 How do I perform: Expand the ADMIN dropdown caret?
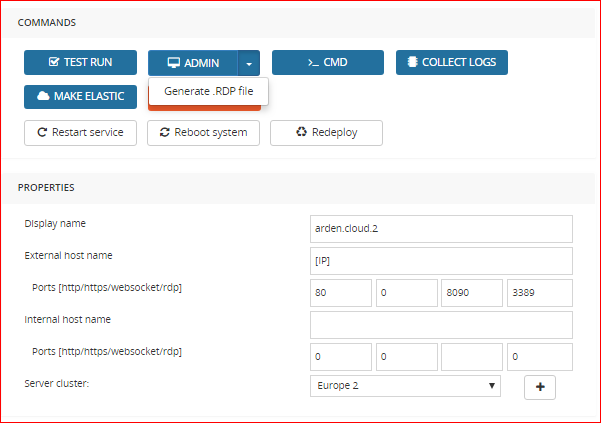(x=249, y=63)
